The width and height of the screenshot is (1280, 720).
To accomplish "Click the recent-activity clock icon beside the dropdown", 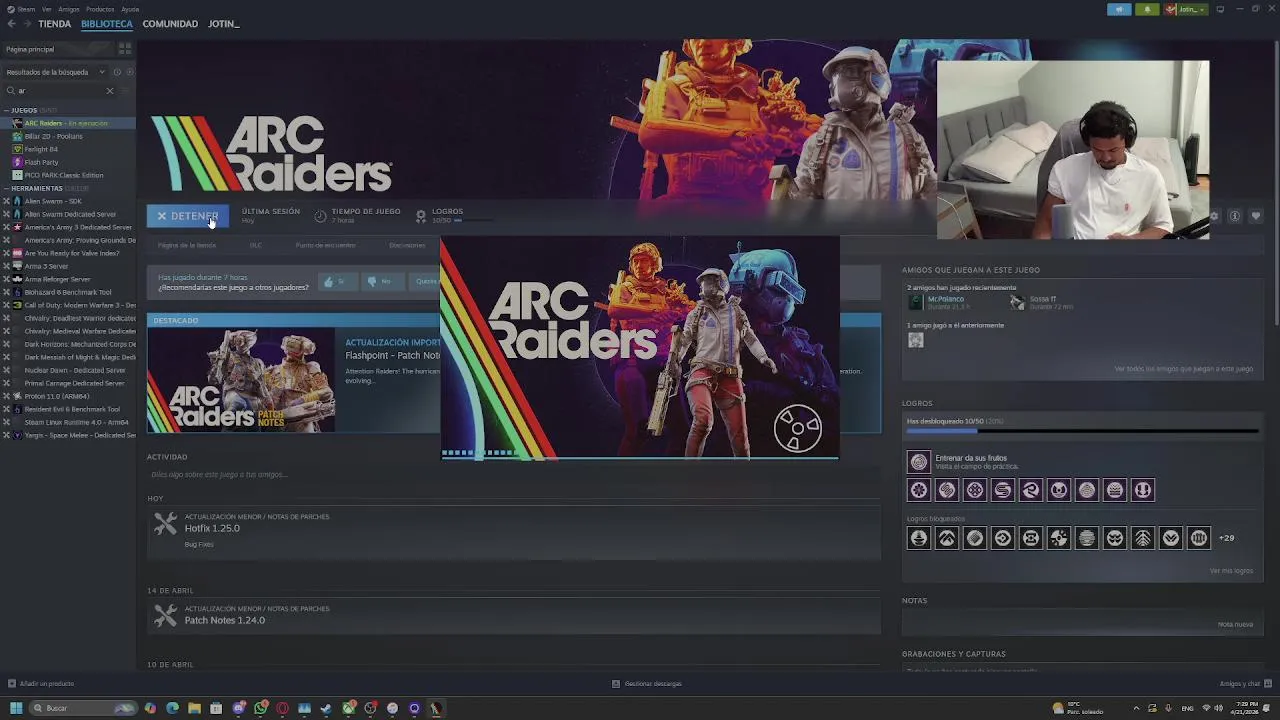I will (x=117, y=72).
